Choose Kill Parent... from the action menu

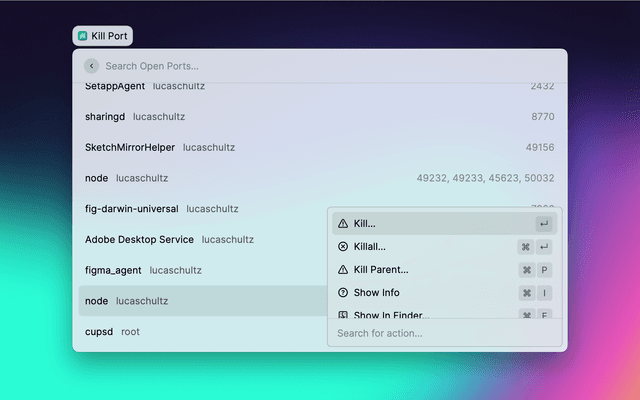click(381, 270)
